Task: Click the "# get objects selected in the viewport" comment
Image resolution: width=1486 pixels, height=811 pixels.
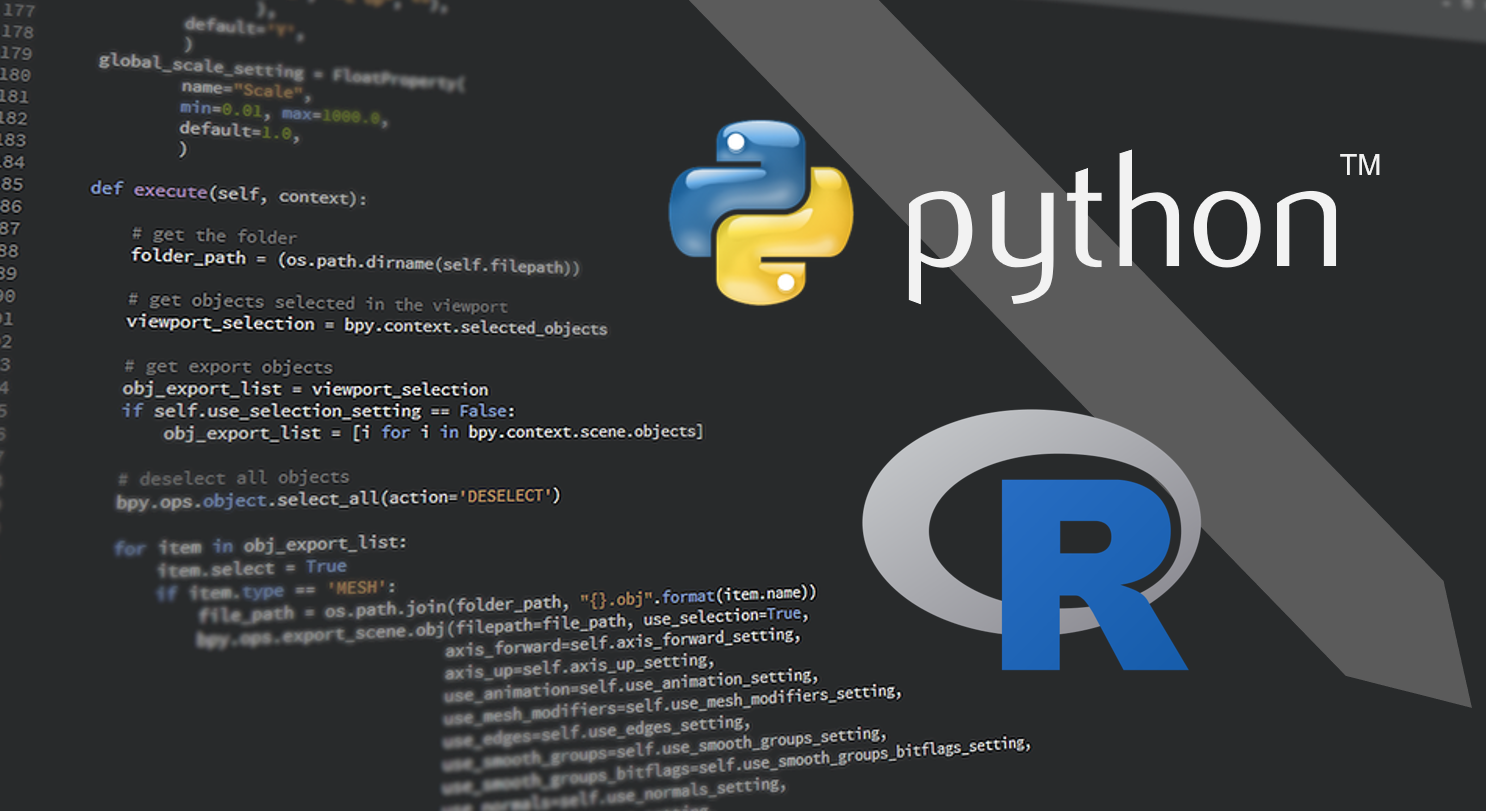Action: [318, 303]
